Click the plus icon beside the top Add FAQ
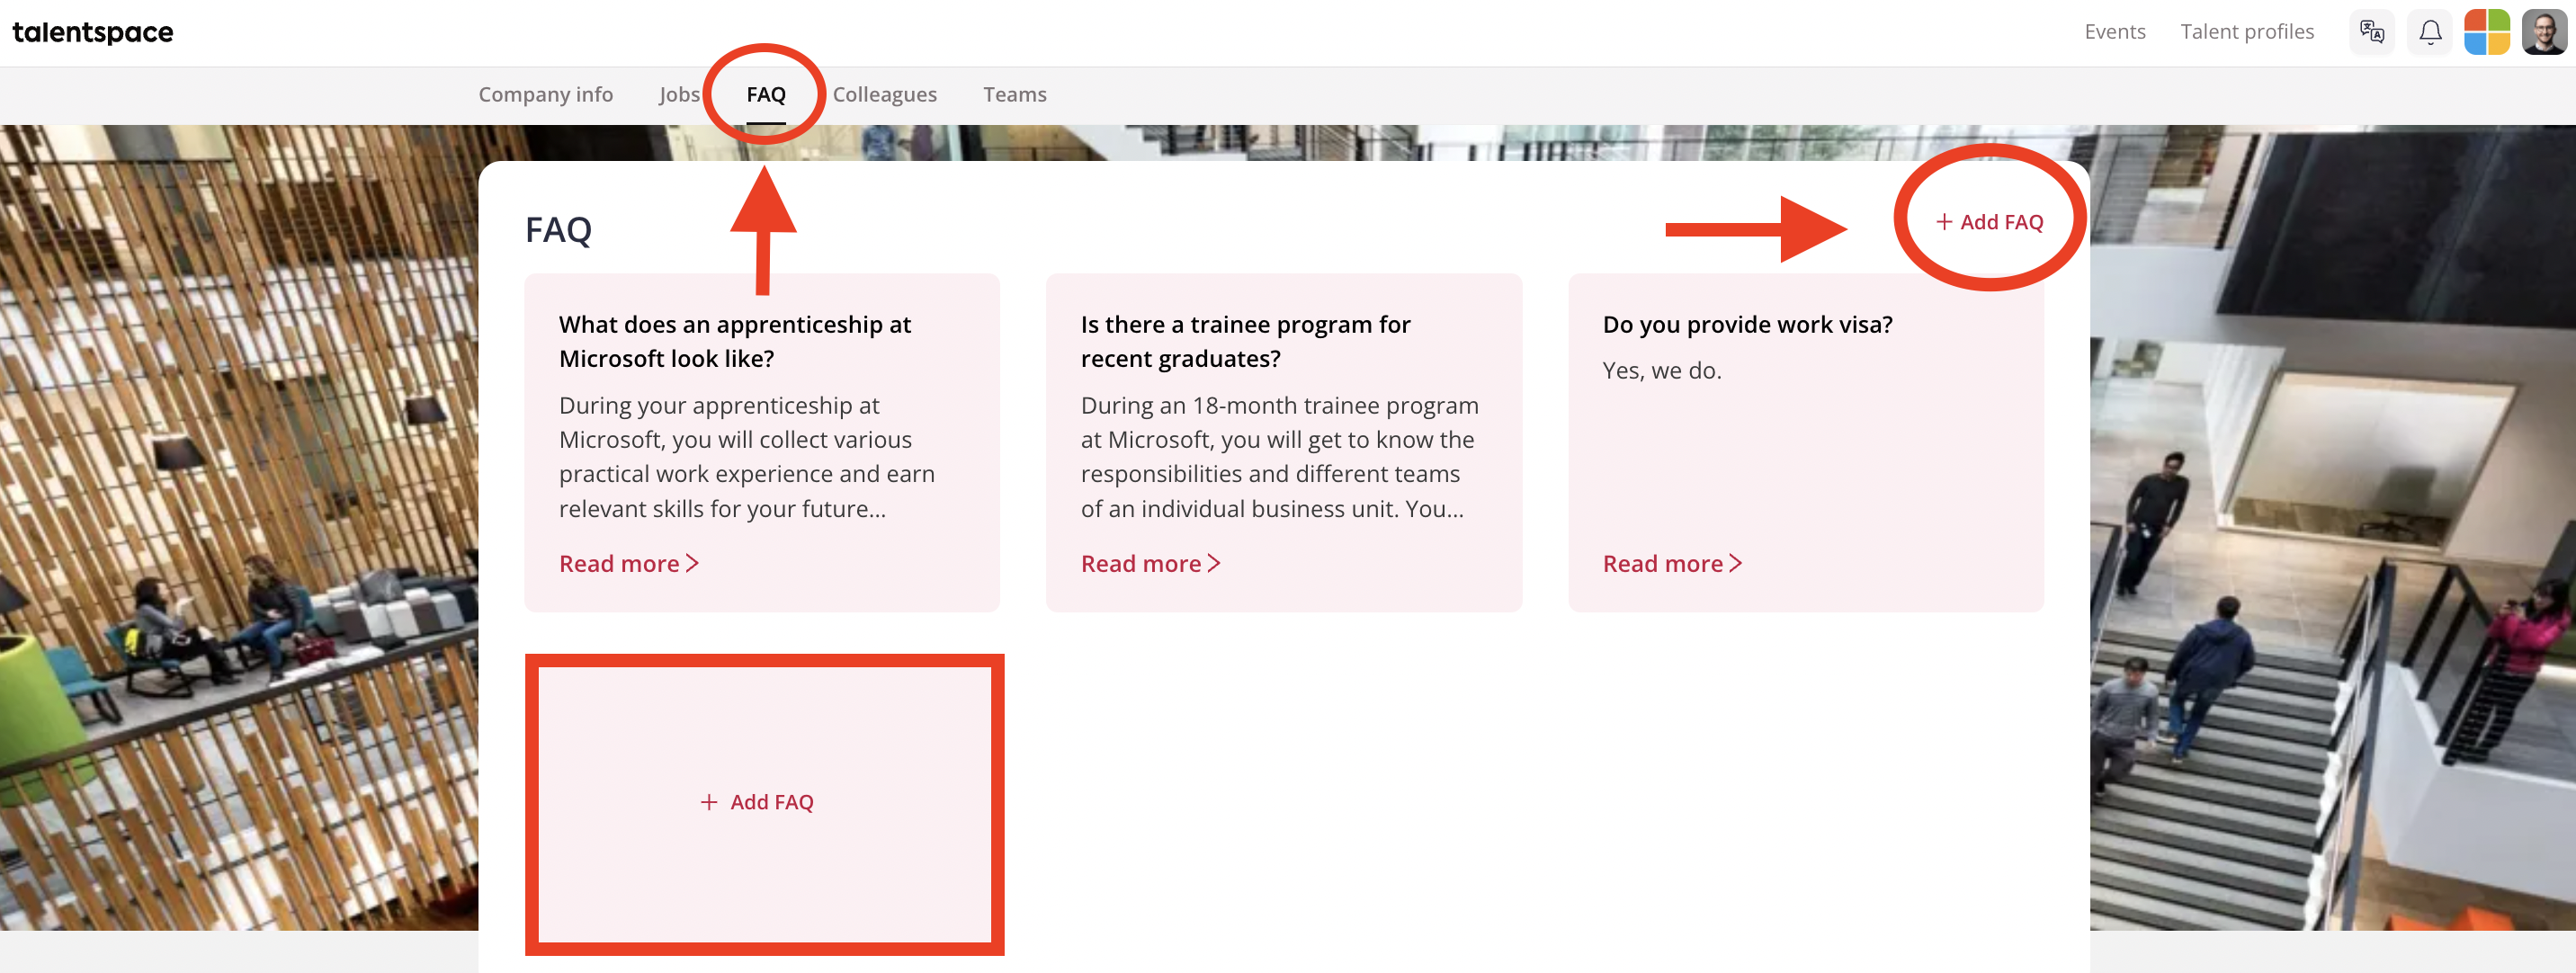The image size is (2576, 973). click(x=1944, y=222)
